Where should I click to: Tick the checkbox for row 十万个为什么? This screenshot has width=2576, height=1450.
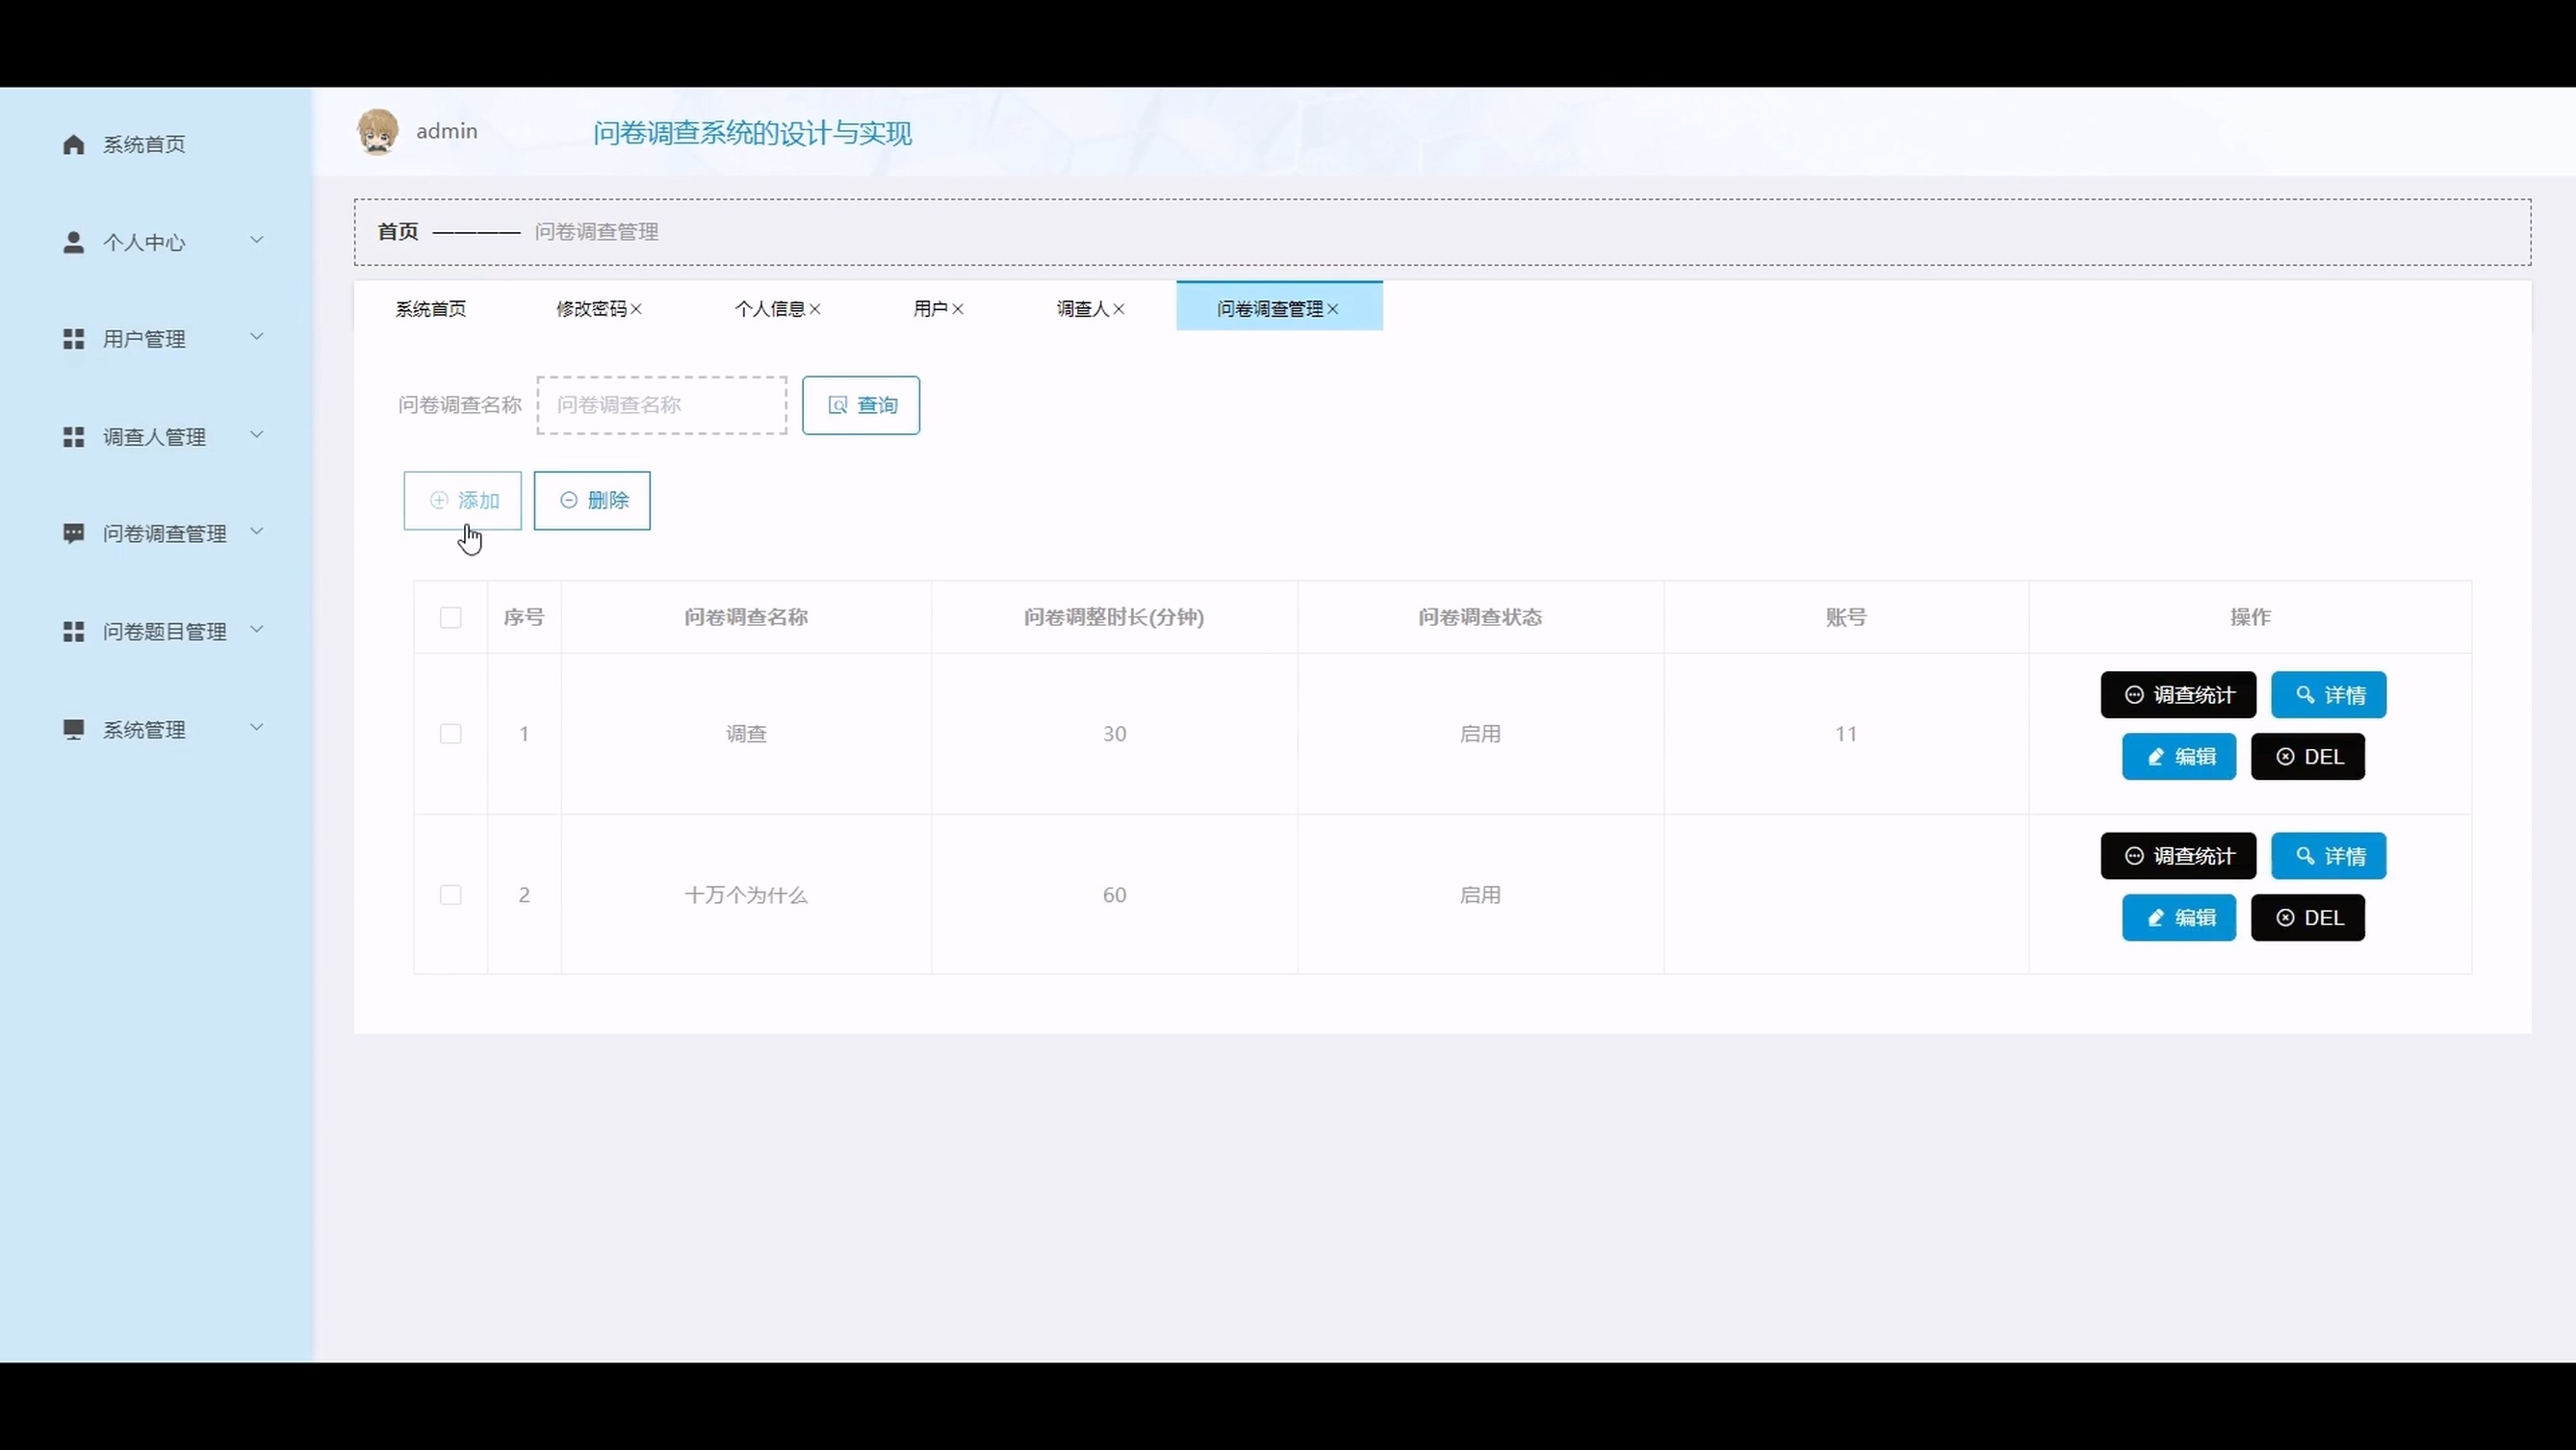pos(451,895)
